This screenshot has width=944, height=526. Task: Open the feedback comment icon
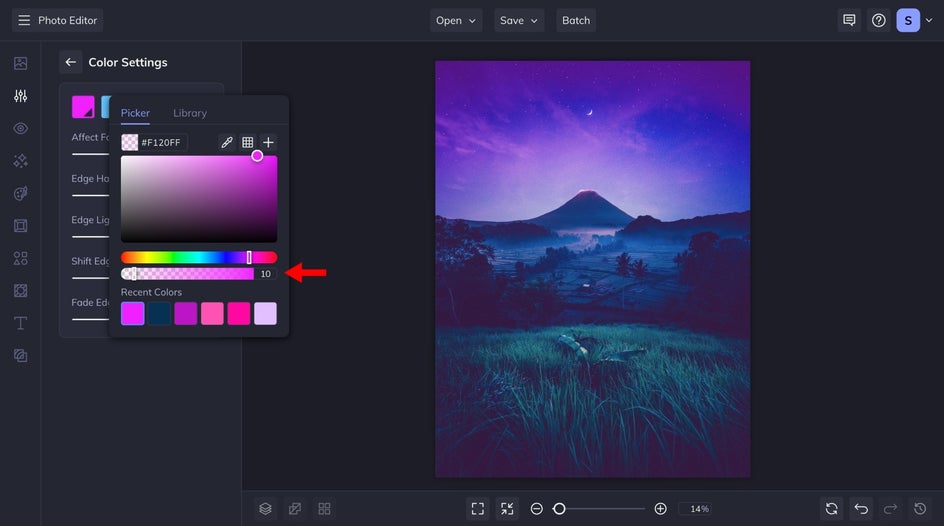pyautogui.click(x=849, y=20)
